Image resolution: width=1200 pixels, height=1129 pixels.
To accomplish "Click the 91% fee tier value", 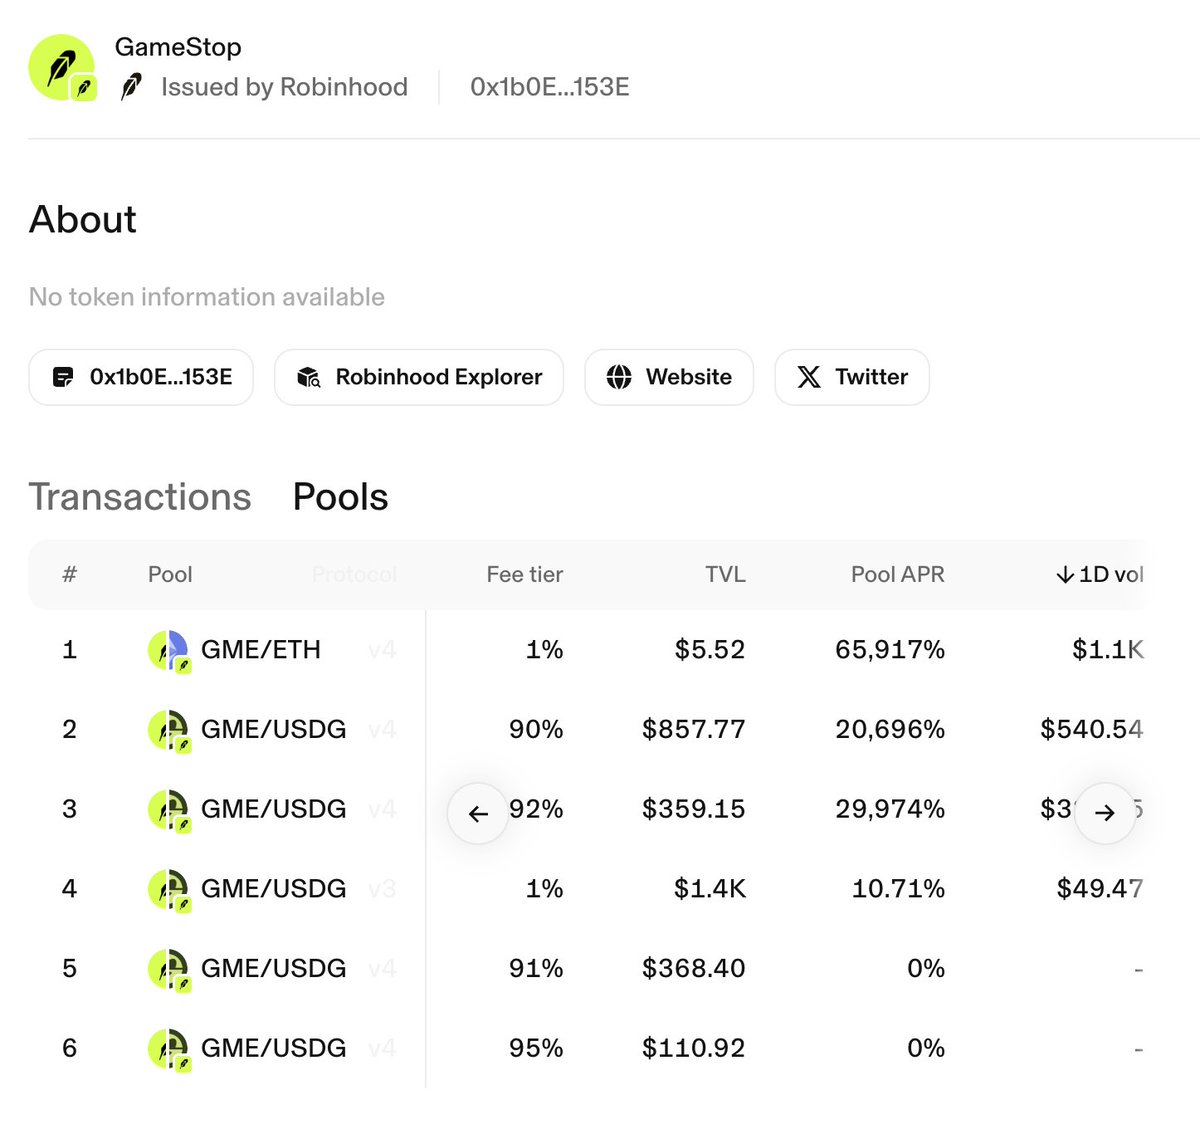I will 536,968.
